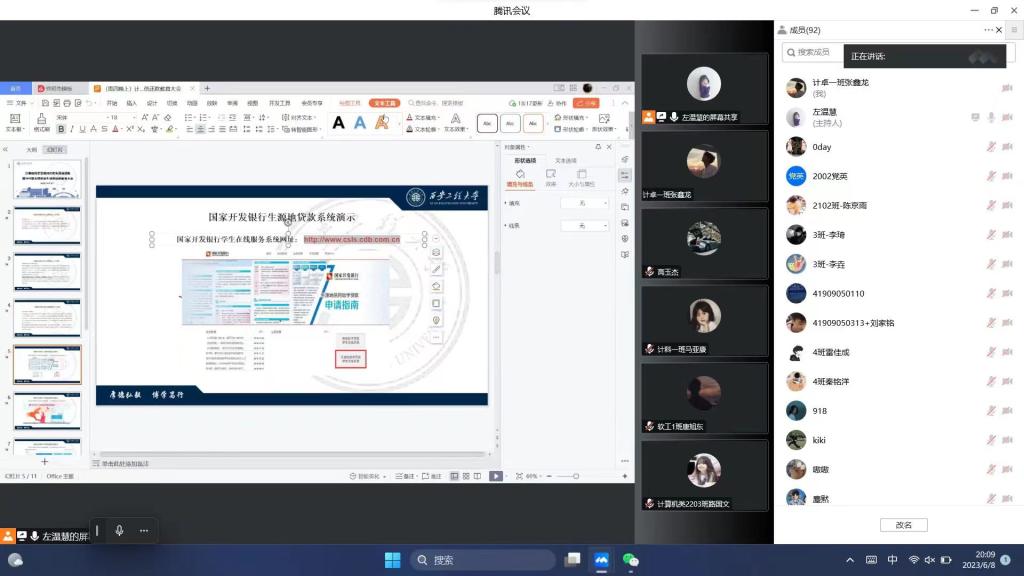Click the WeChat icon in the taskbar
The height and width of the screenshot is (576, 1024).
[630, 560]
